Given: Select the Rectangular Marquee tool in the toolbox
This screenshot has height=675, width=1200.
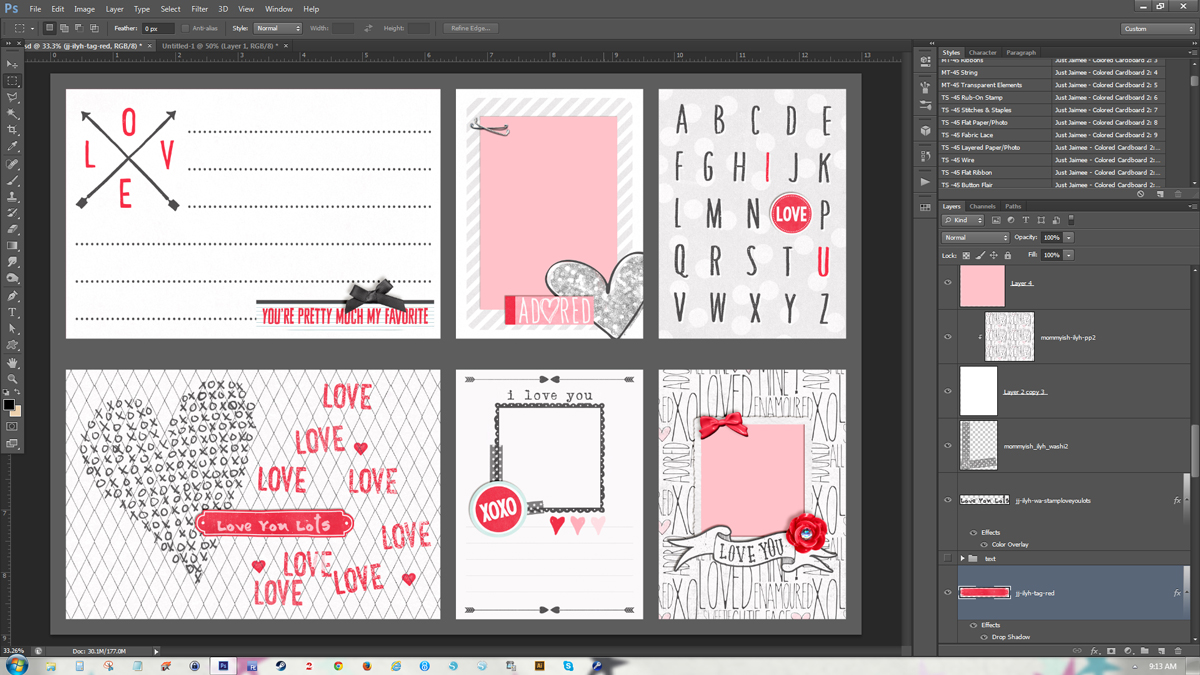Looking at the screenshot, I should pyautogui.click(x=13, y=81).
